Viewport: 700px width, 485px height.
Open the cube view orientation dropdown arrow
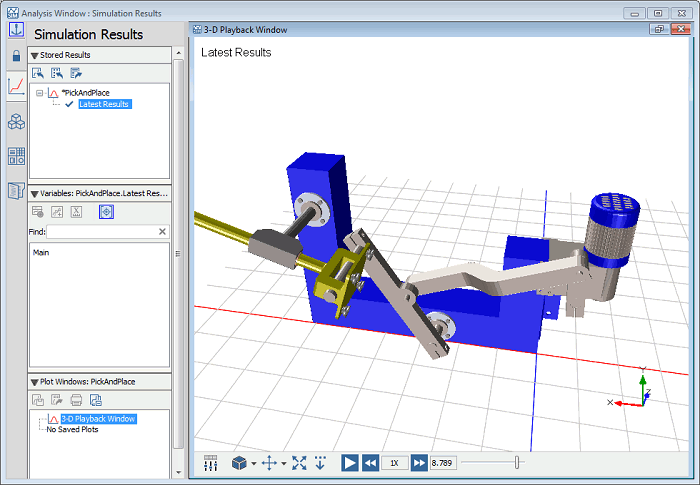pos(254,464)
